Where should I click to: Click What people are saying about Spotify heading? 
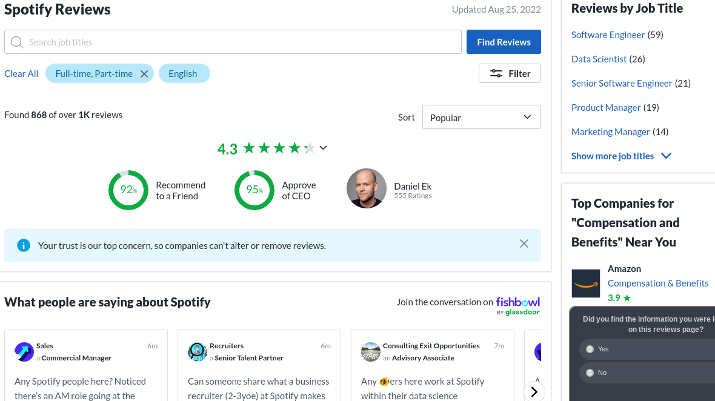107,302
